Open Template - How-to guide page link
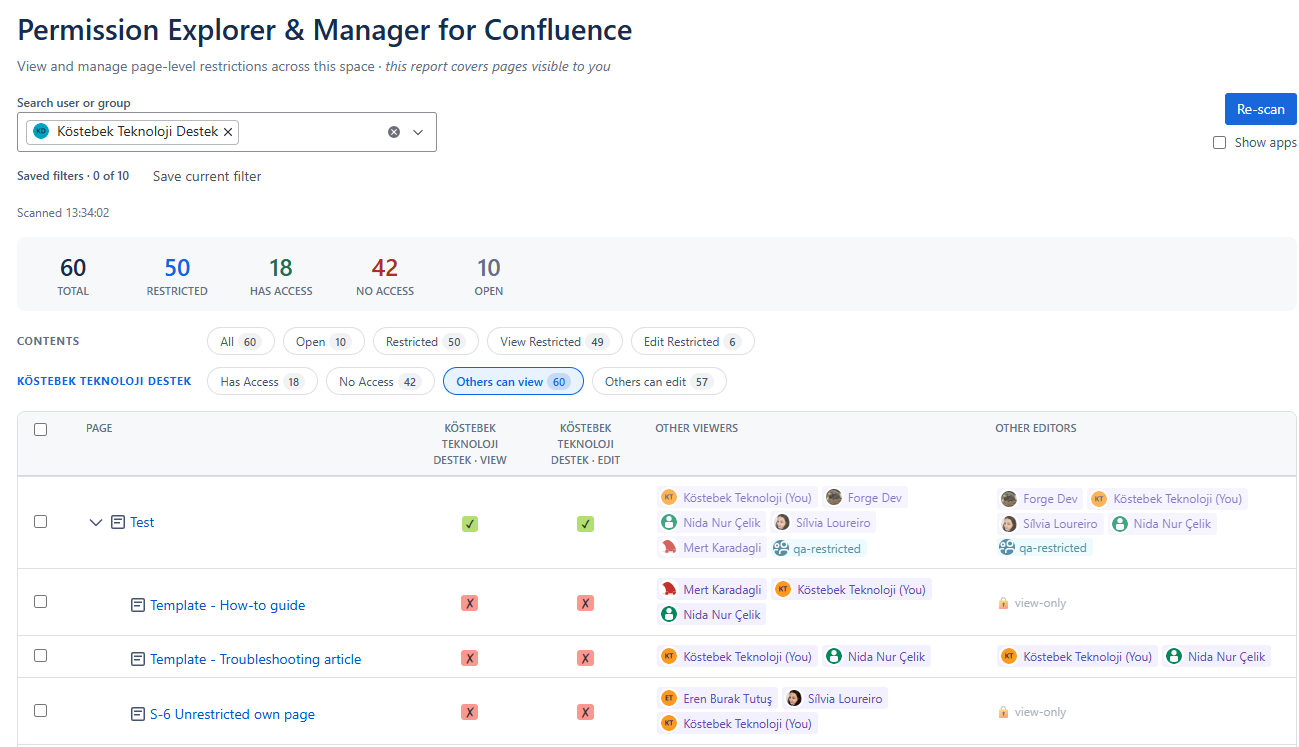 [x=227, y=605]
